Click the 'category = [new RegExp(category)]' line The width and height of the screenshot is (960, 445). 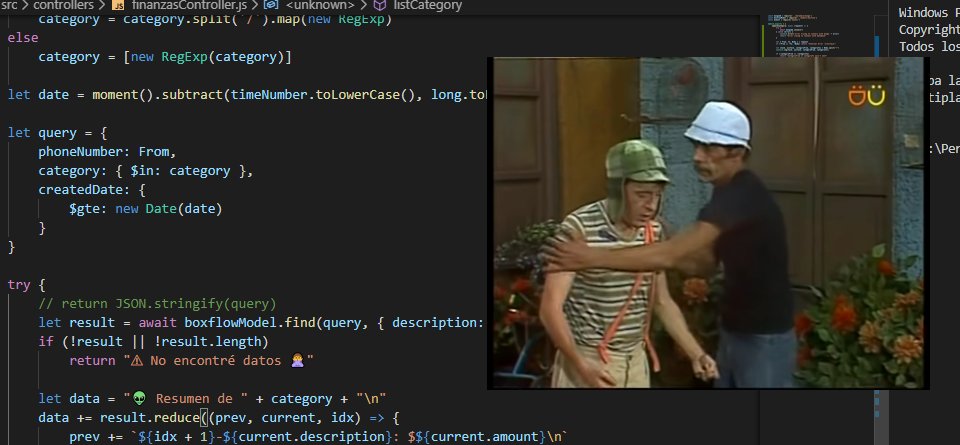[165, 57]
